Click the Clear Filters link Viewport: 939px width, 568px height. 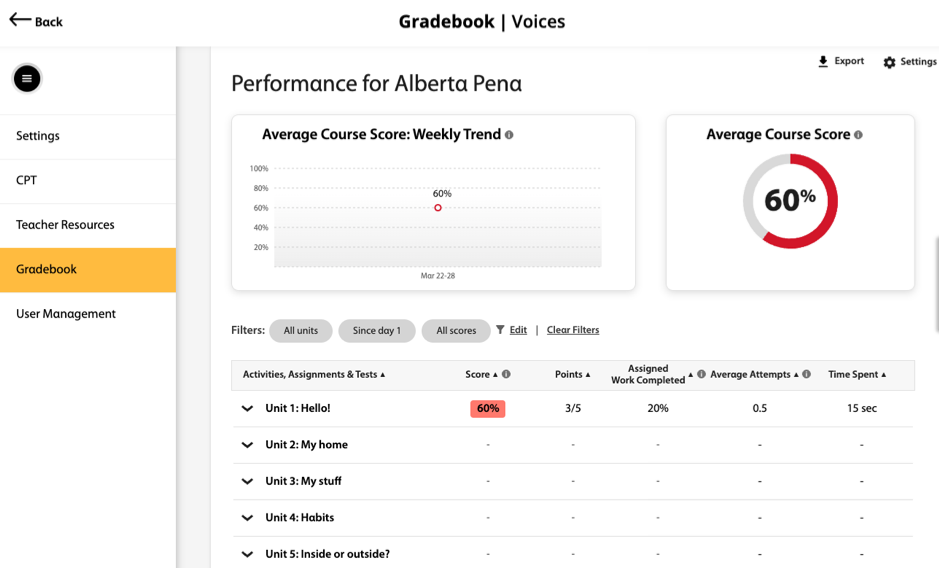pos(573,330)
